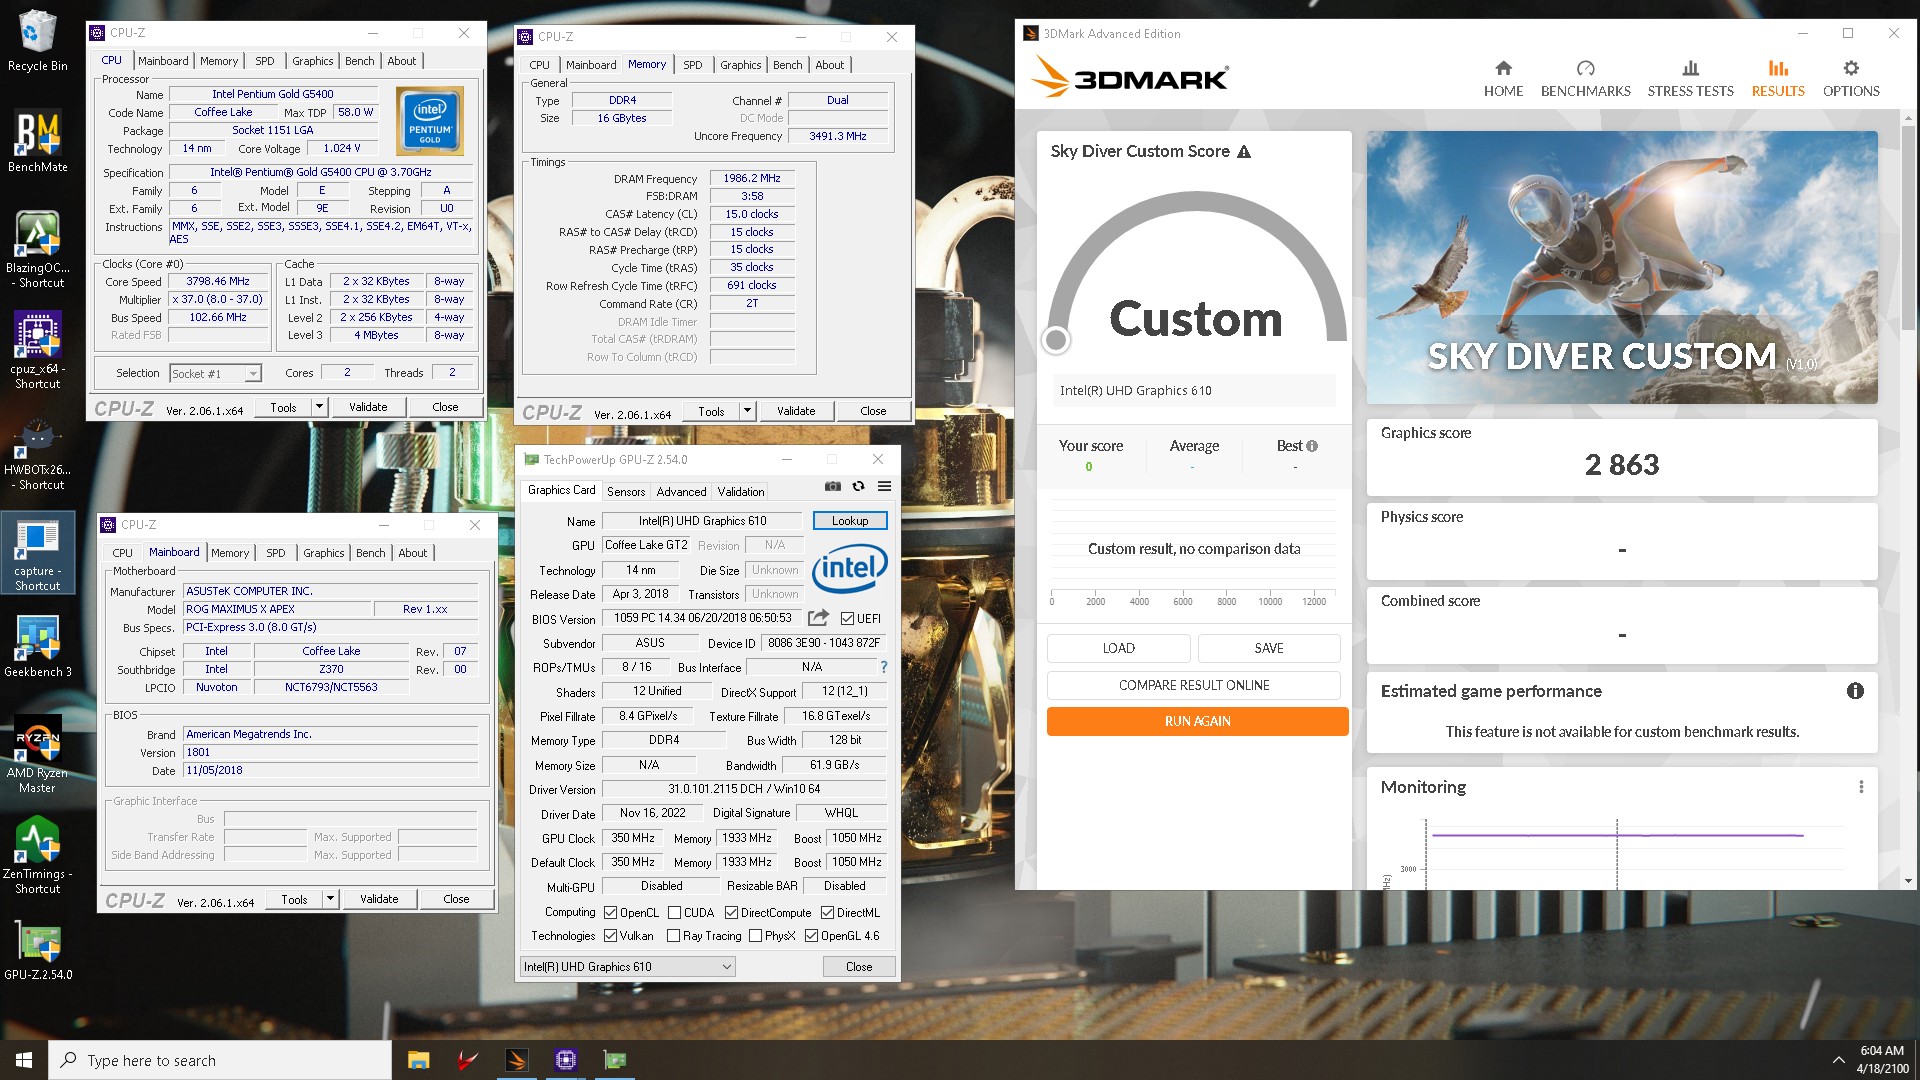Image resolution: width=1920 pixels, height=1080 pixels.
Task: Click RUN AGAIN in 3DMark
Action: tap(1197, 721)
